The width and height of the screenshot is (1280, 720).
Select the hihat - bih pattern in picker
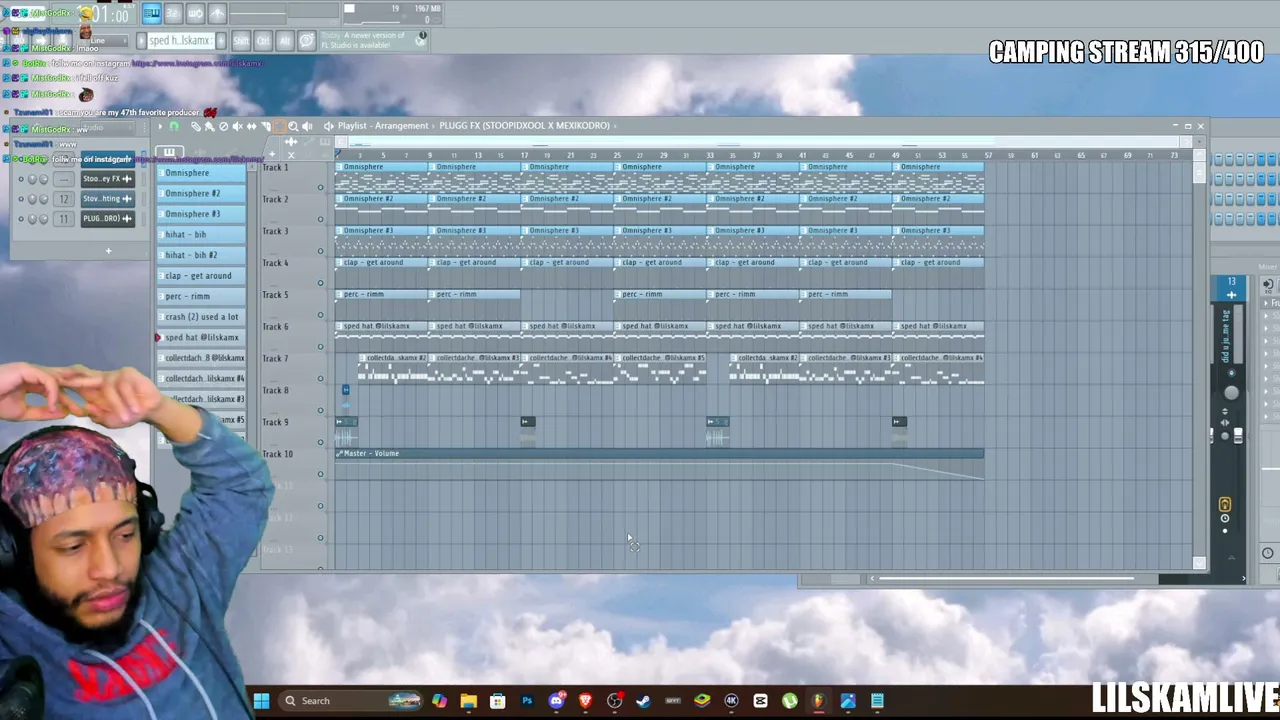click(x=201, y=234)
